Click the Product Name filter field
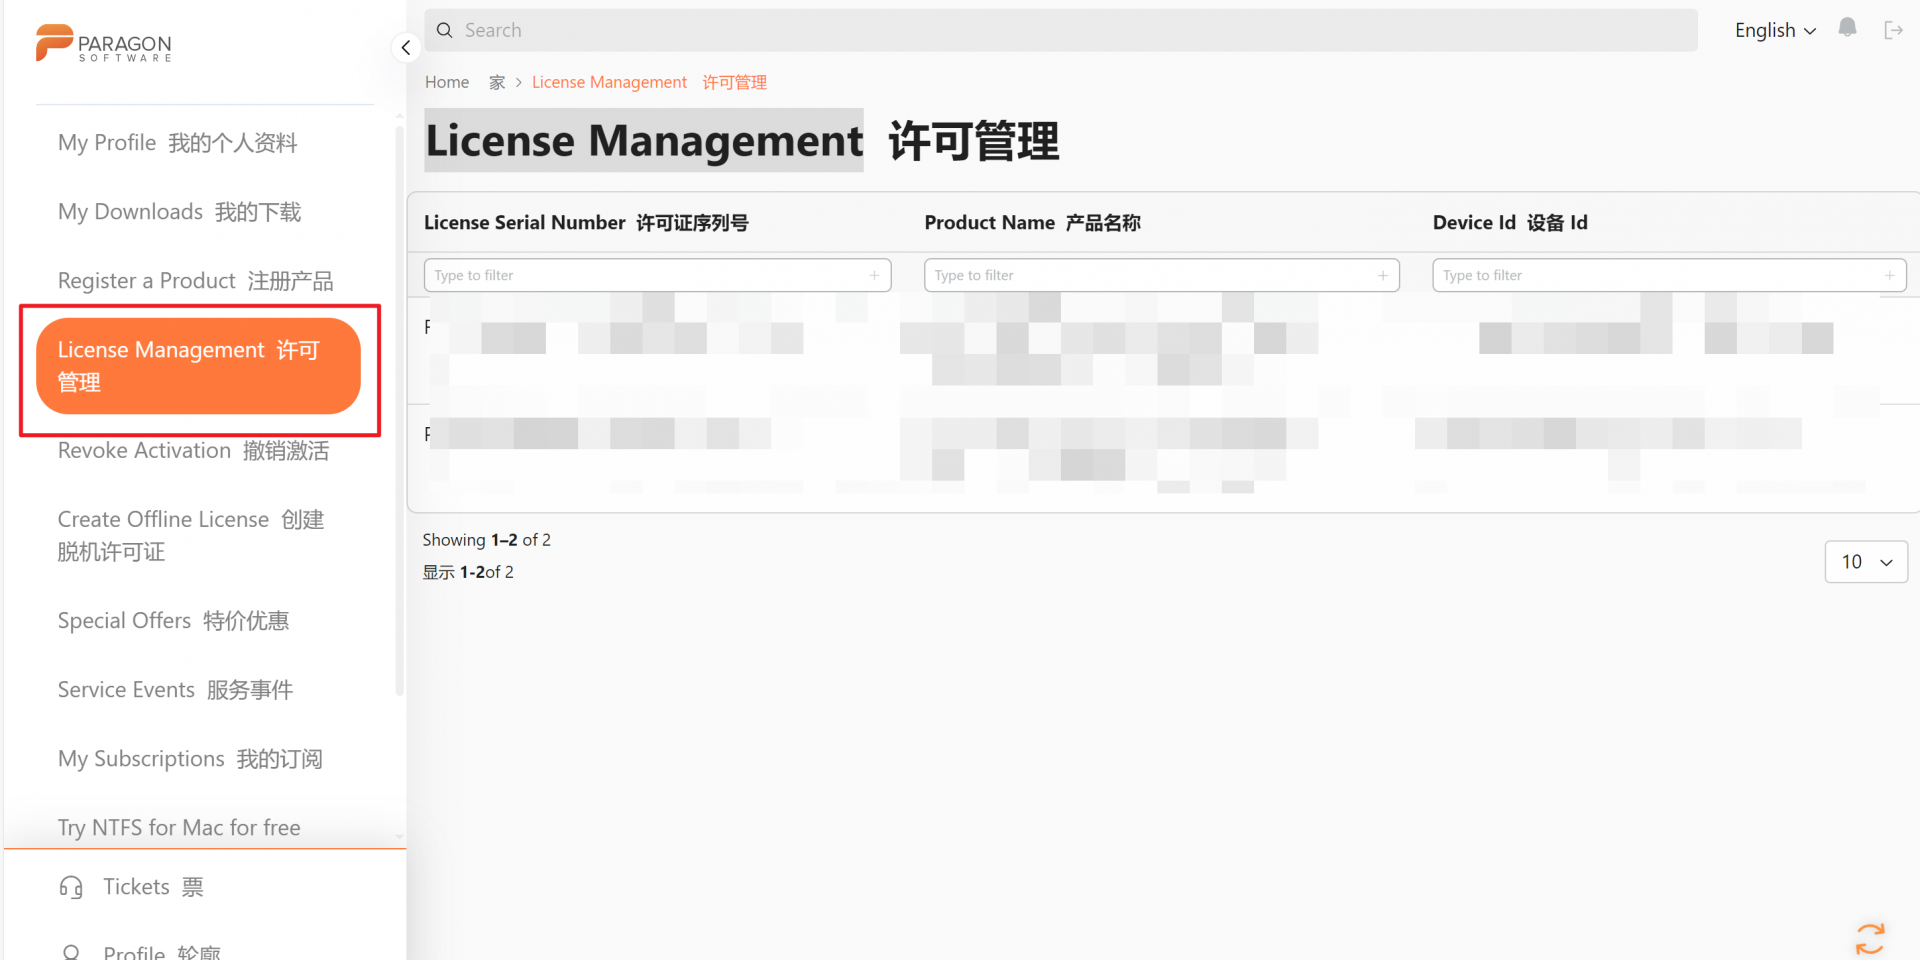 (1161, 275)
